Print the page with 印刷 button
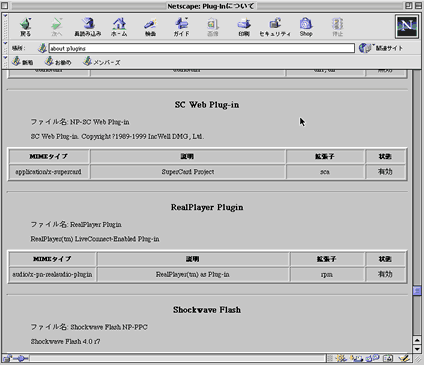Viewport: 424px width, 365px height. click(244, 27)
